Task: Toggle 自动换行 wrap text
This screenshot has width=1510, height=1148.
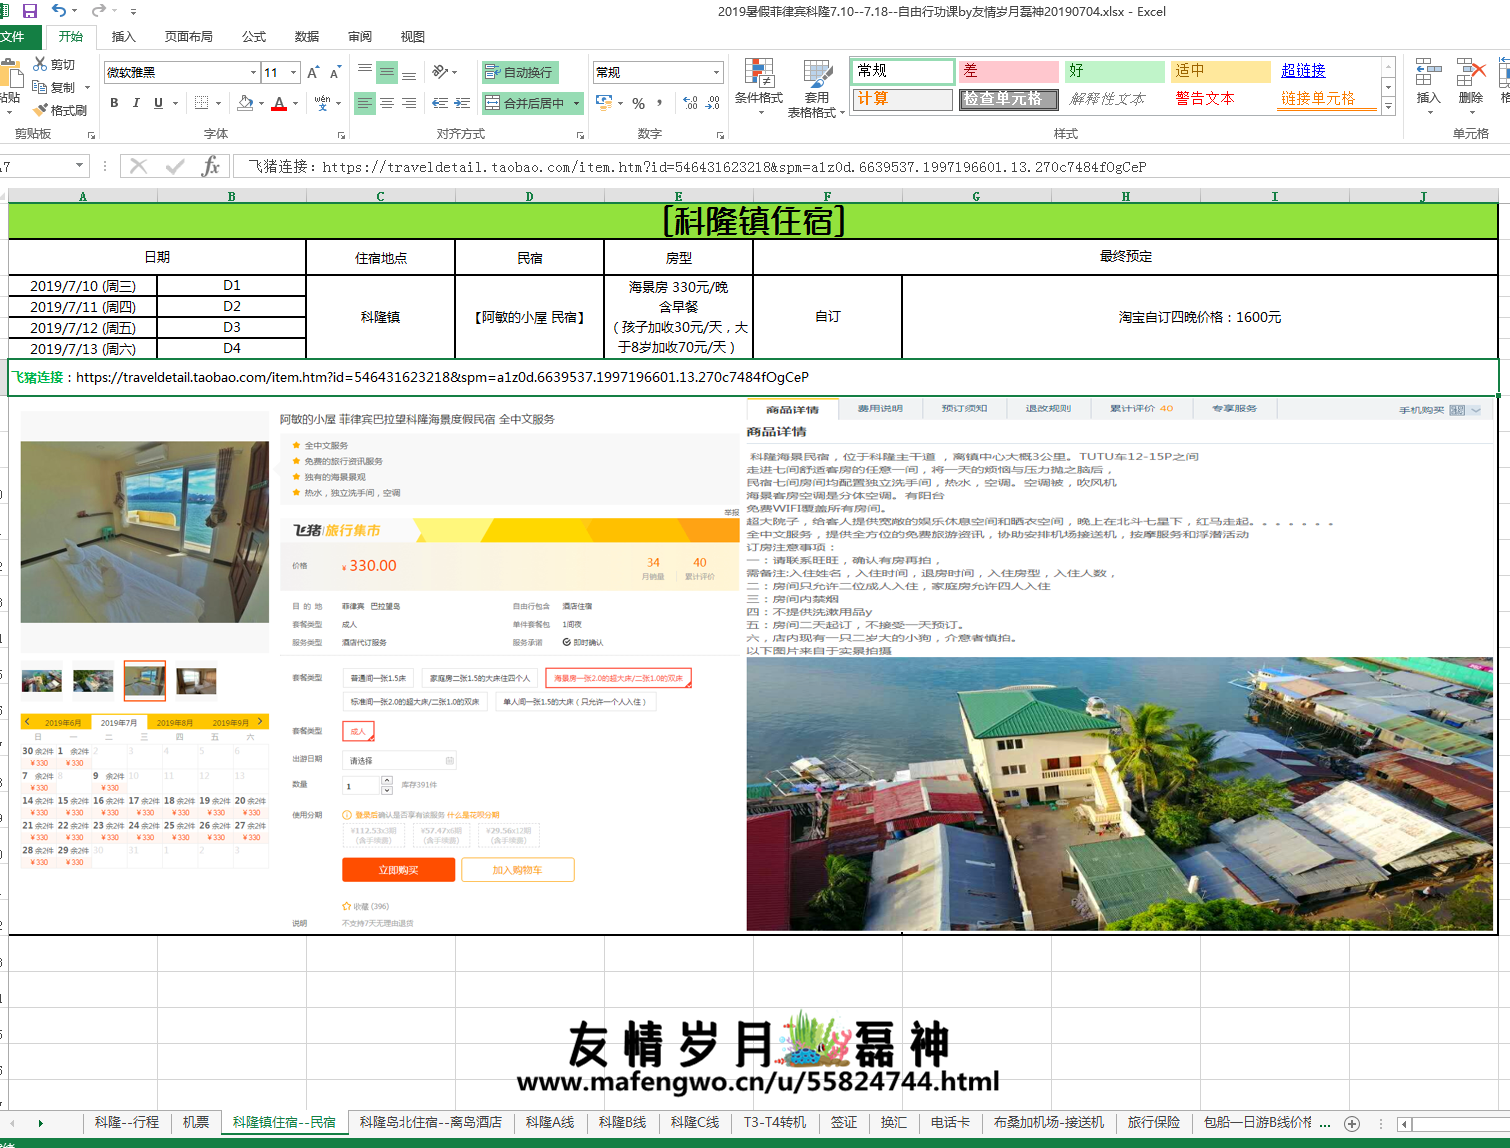Action: coord(520,72)
